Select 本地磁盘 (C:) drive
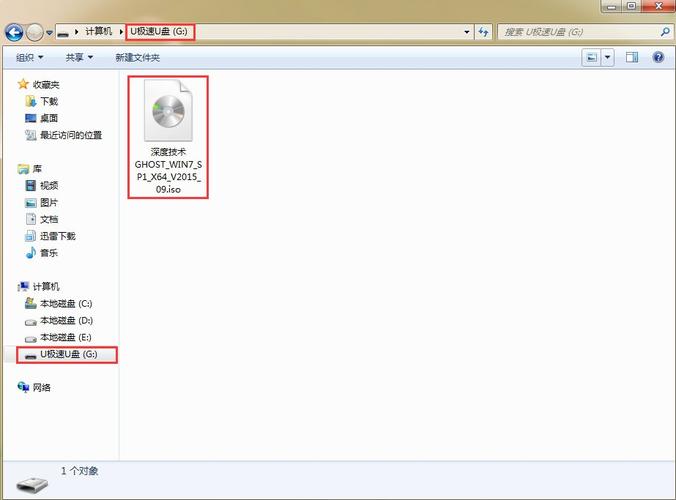Image resolution: width=676 pixels, height=500 pixels. (x=65, y=303)
